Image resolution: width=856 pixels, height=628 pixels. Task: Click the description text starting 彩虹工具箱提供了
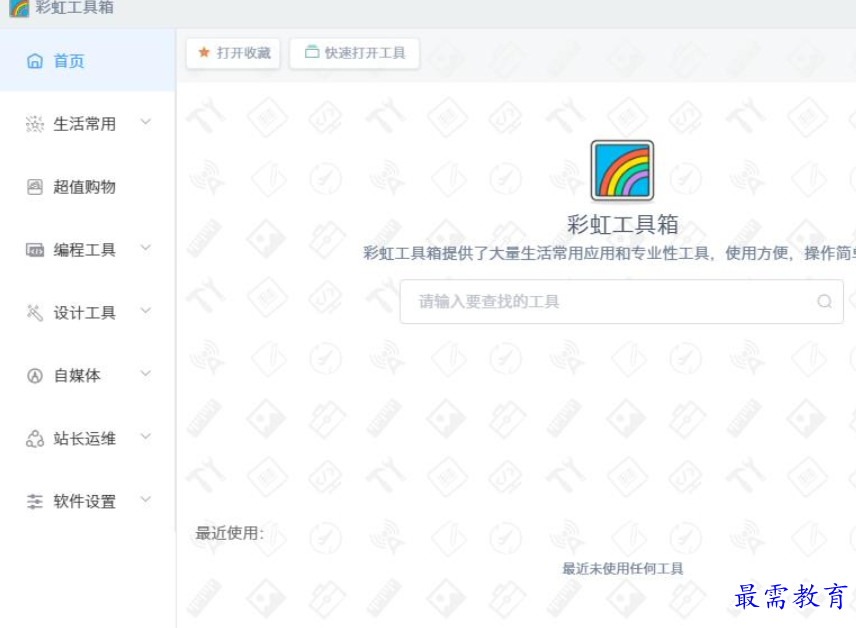coord(609,253)
